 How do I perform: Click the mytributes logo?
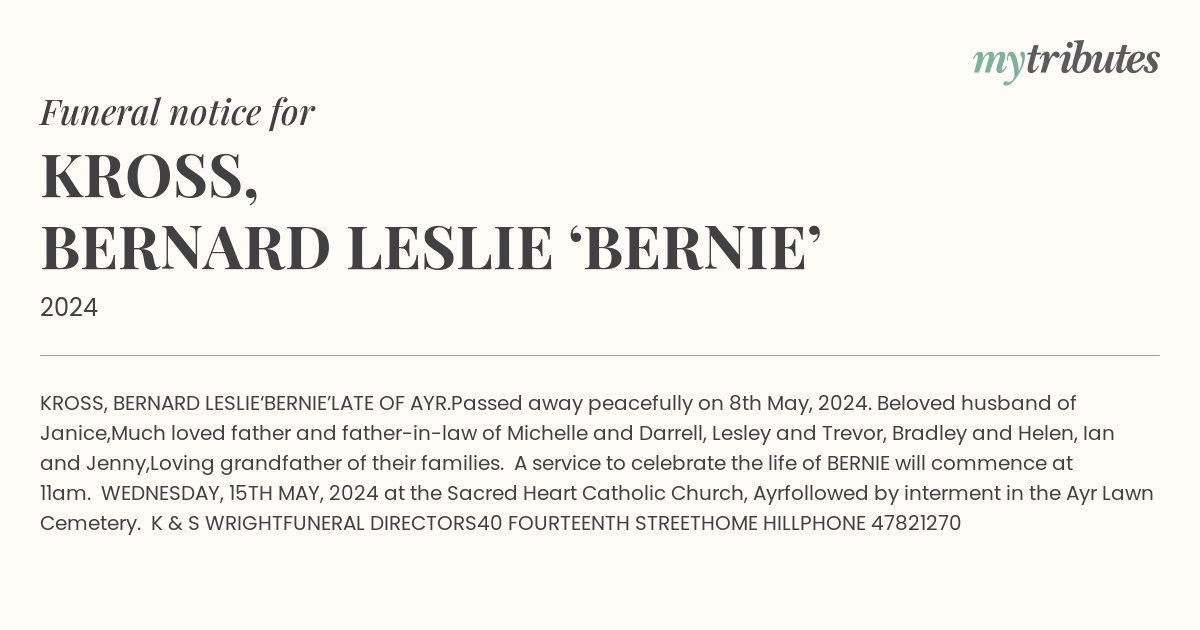[1066, 62]
